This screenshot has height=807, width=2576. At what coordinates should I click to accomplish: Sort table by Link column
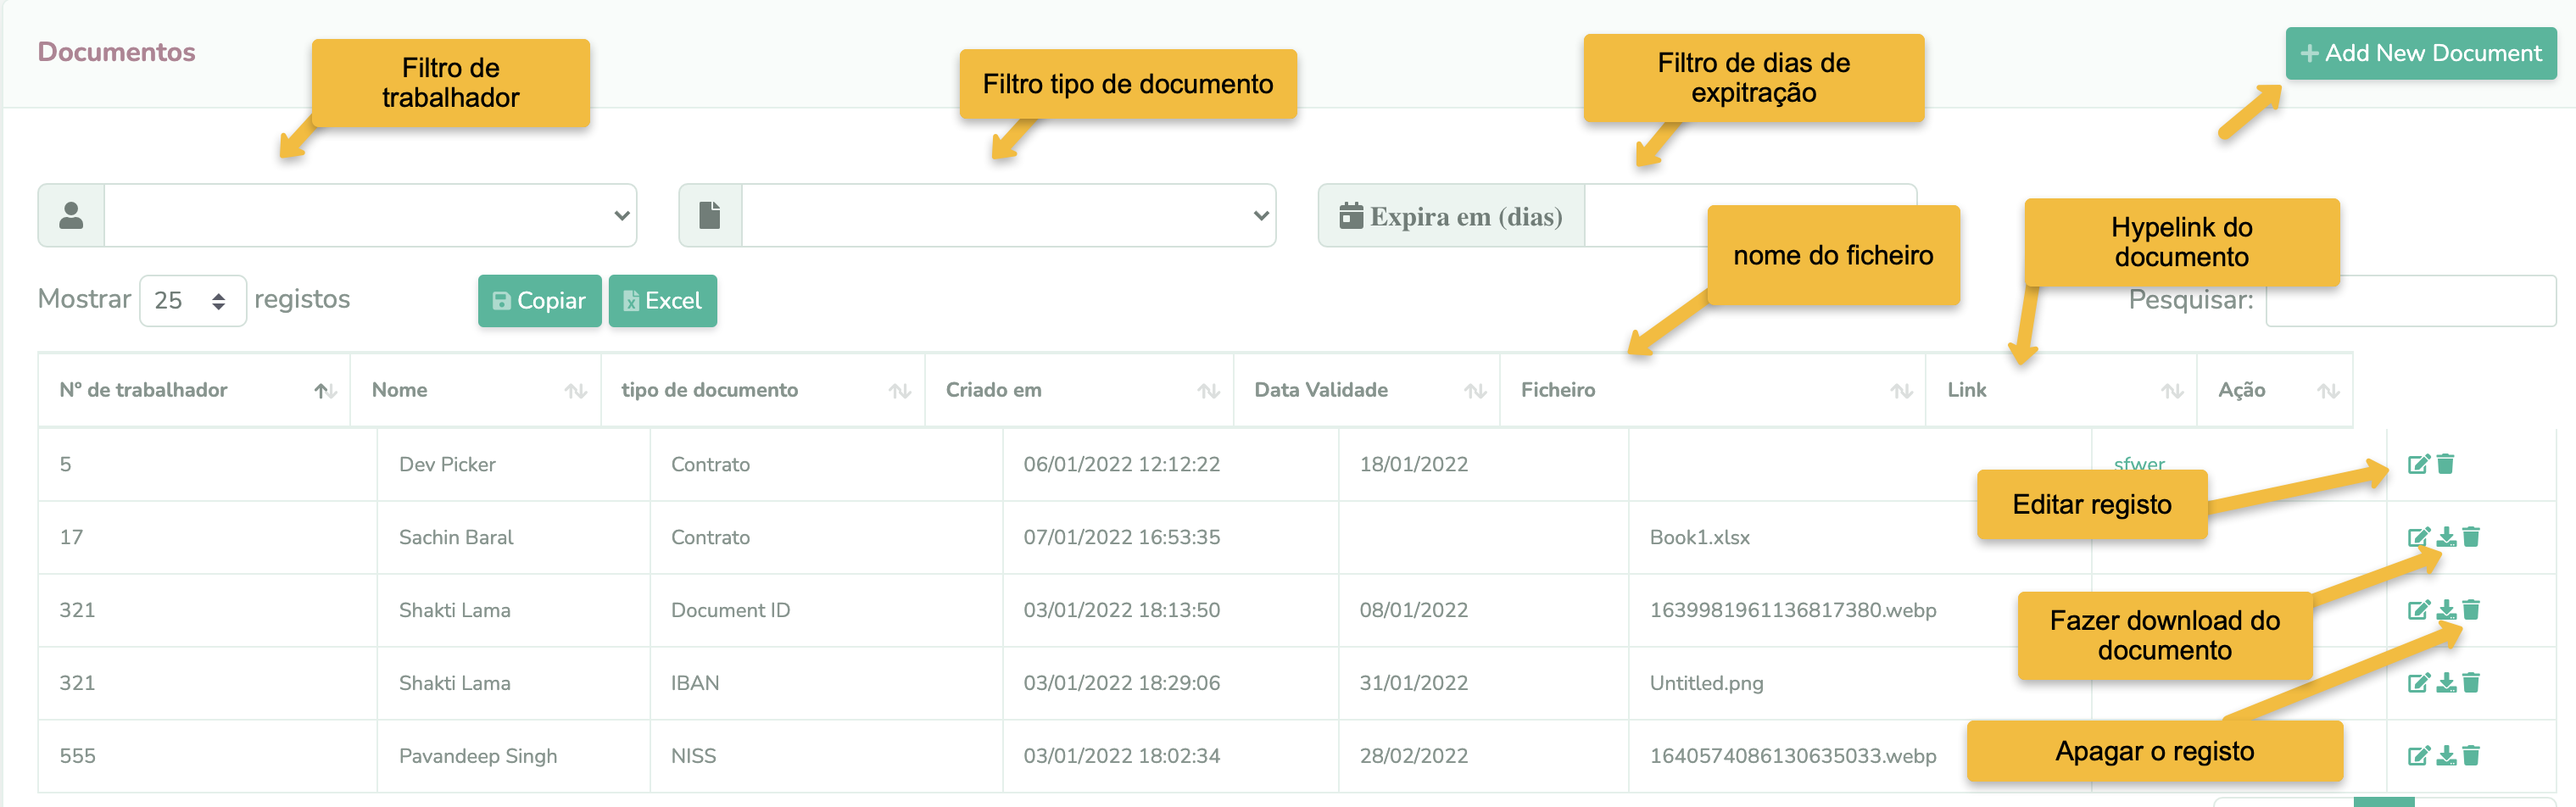click(x=2062, y=390)
